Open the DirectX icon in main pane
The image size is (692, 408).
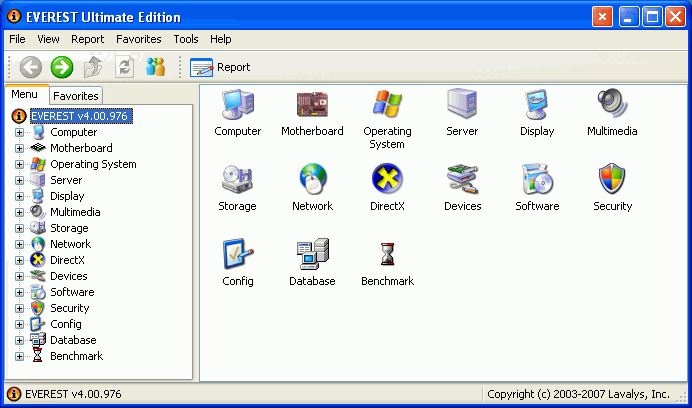pos(387,178)
